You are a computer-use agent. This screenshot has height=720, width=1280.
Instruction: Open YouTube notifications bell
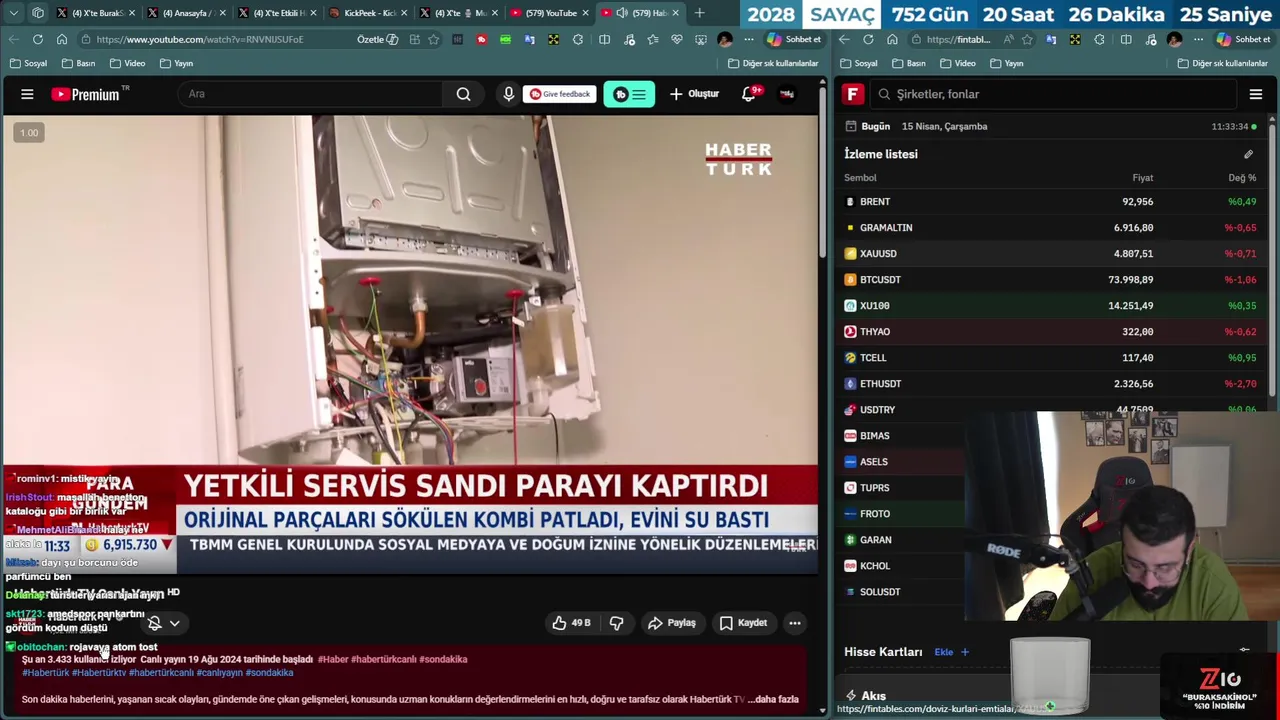coord(748,94)
